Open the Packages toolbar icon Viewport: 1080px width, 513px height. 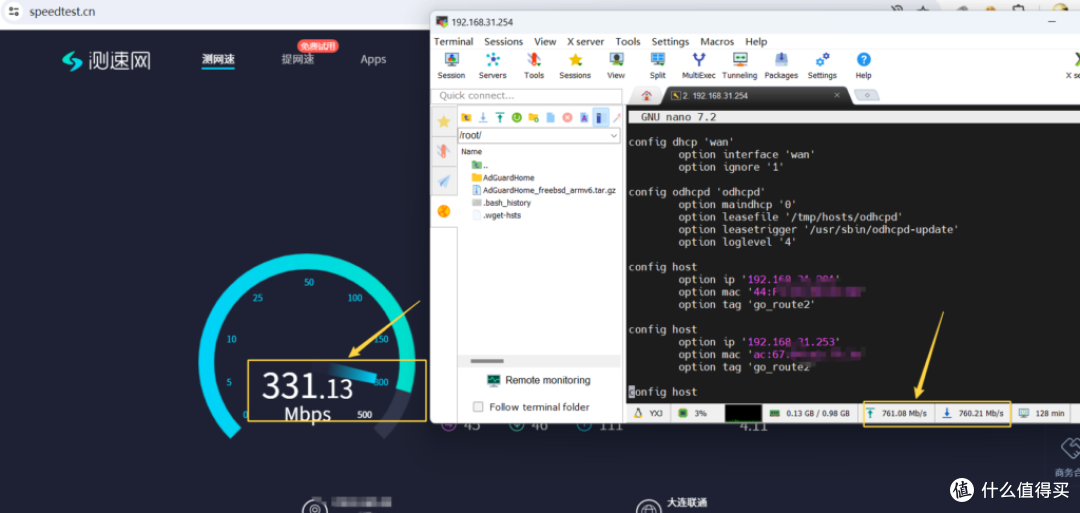pyautogui.click(x=781, y=66)
